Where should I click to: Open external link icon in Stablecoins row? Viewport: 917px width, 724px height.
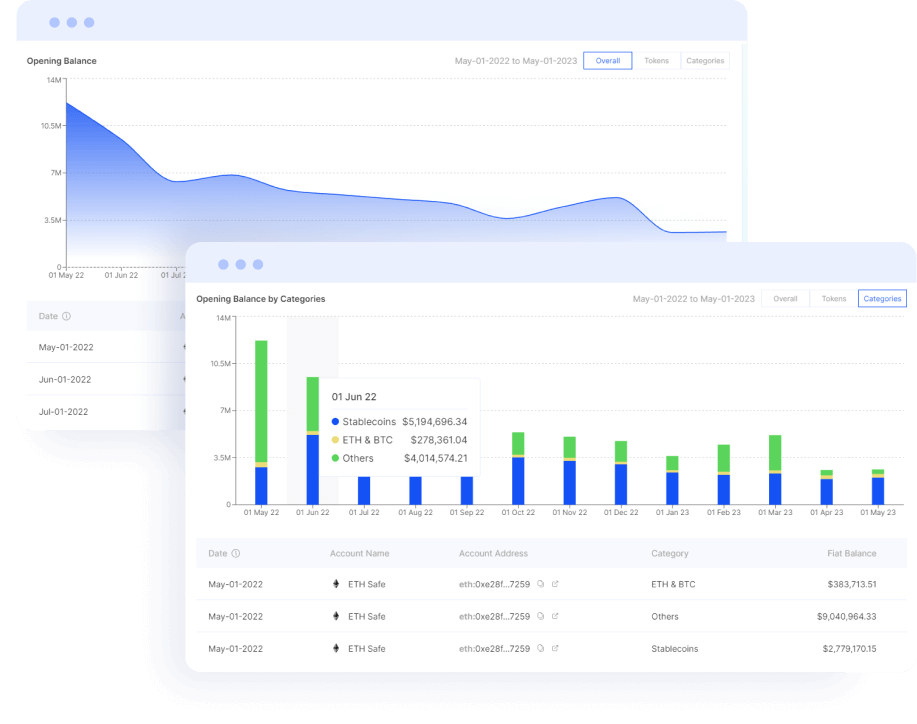tap(556, 649)
